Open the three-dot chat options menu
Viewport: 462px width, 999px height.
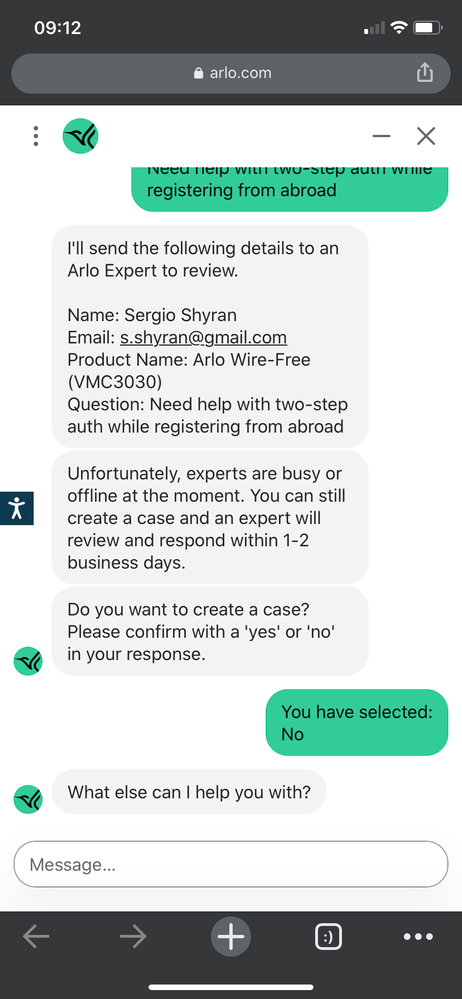point(36,136)
